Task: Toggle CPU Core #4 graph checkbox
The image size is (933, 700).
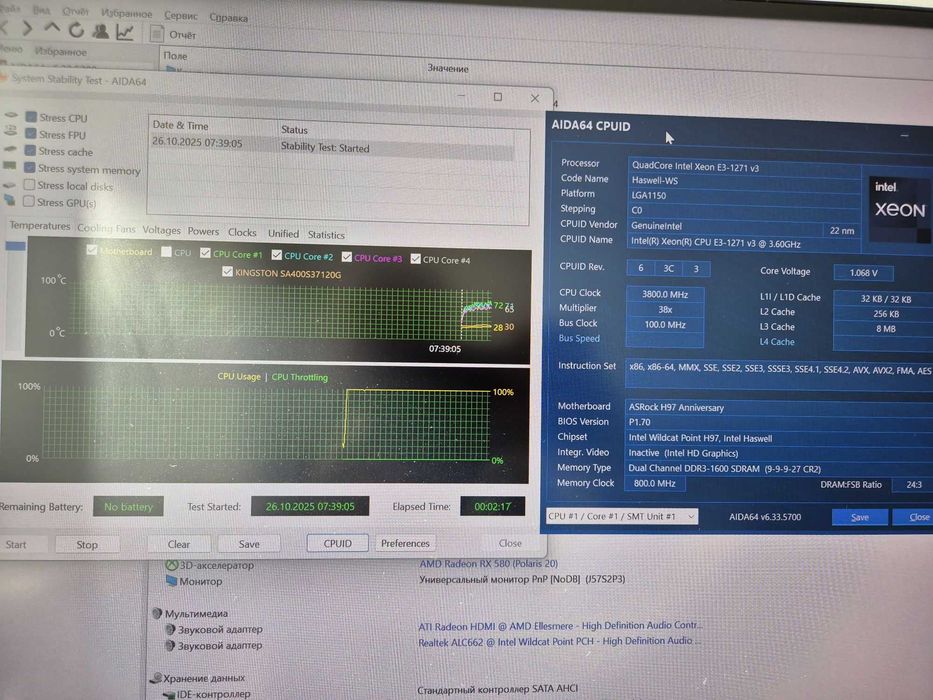Action: [416, 258]
